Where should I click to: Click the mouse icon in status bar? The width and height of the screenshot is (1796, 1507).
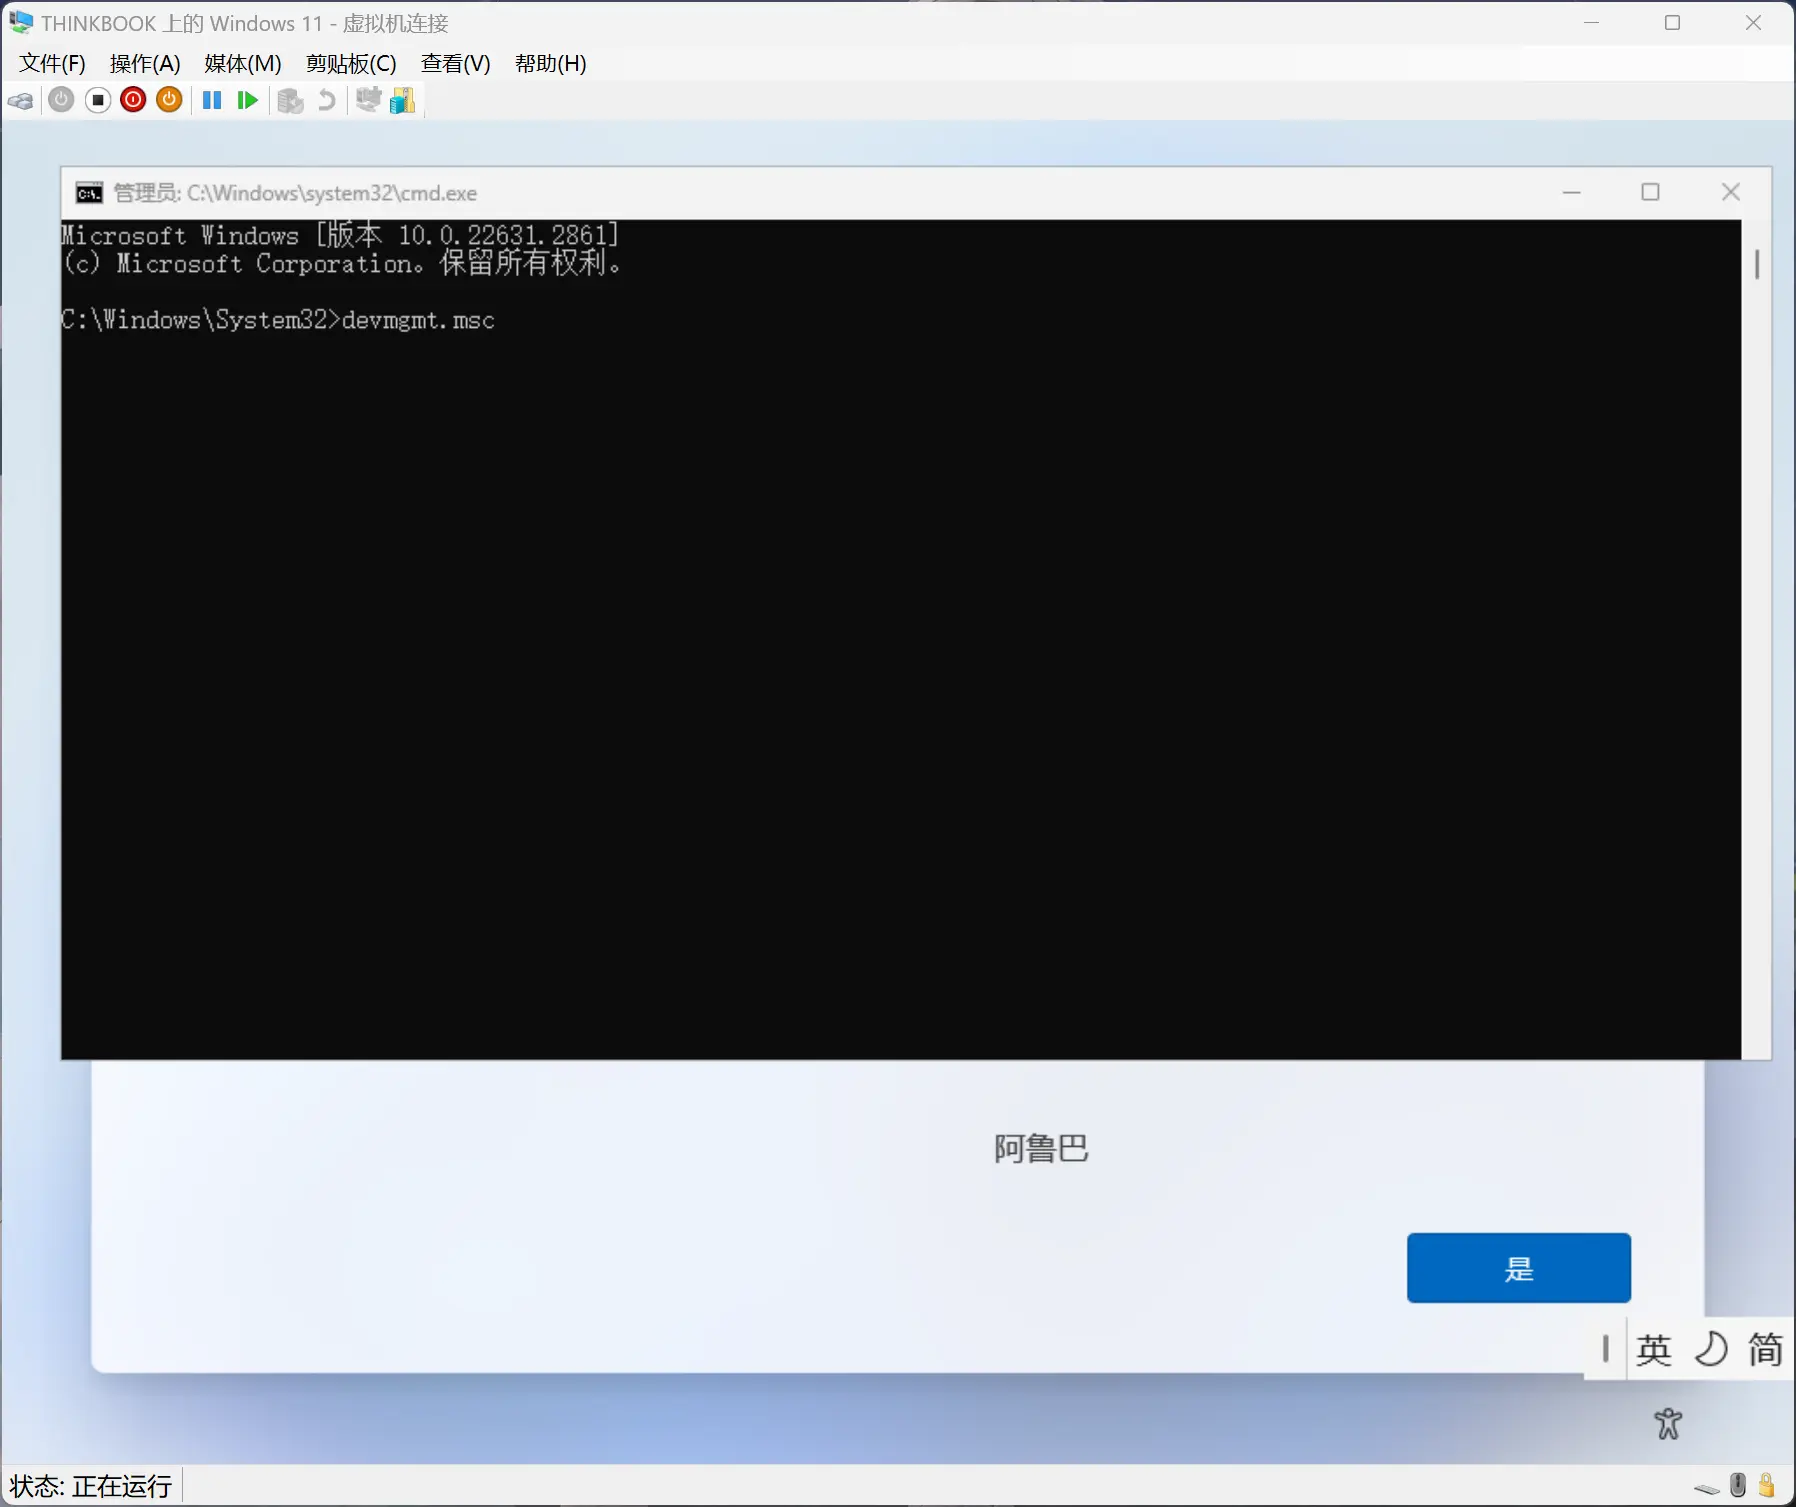(1738, 1485)
